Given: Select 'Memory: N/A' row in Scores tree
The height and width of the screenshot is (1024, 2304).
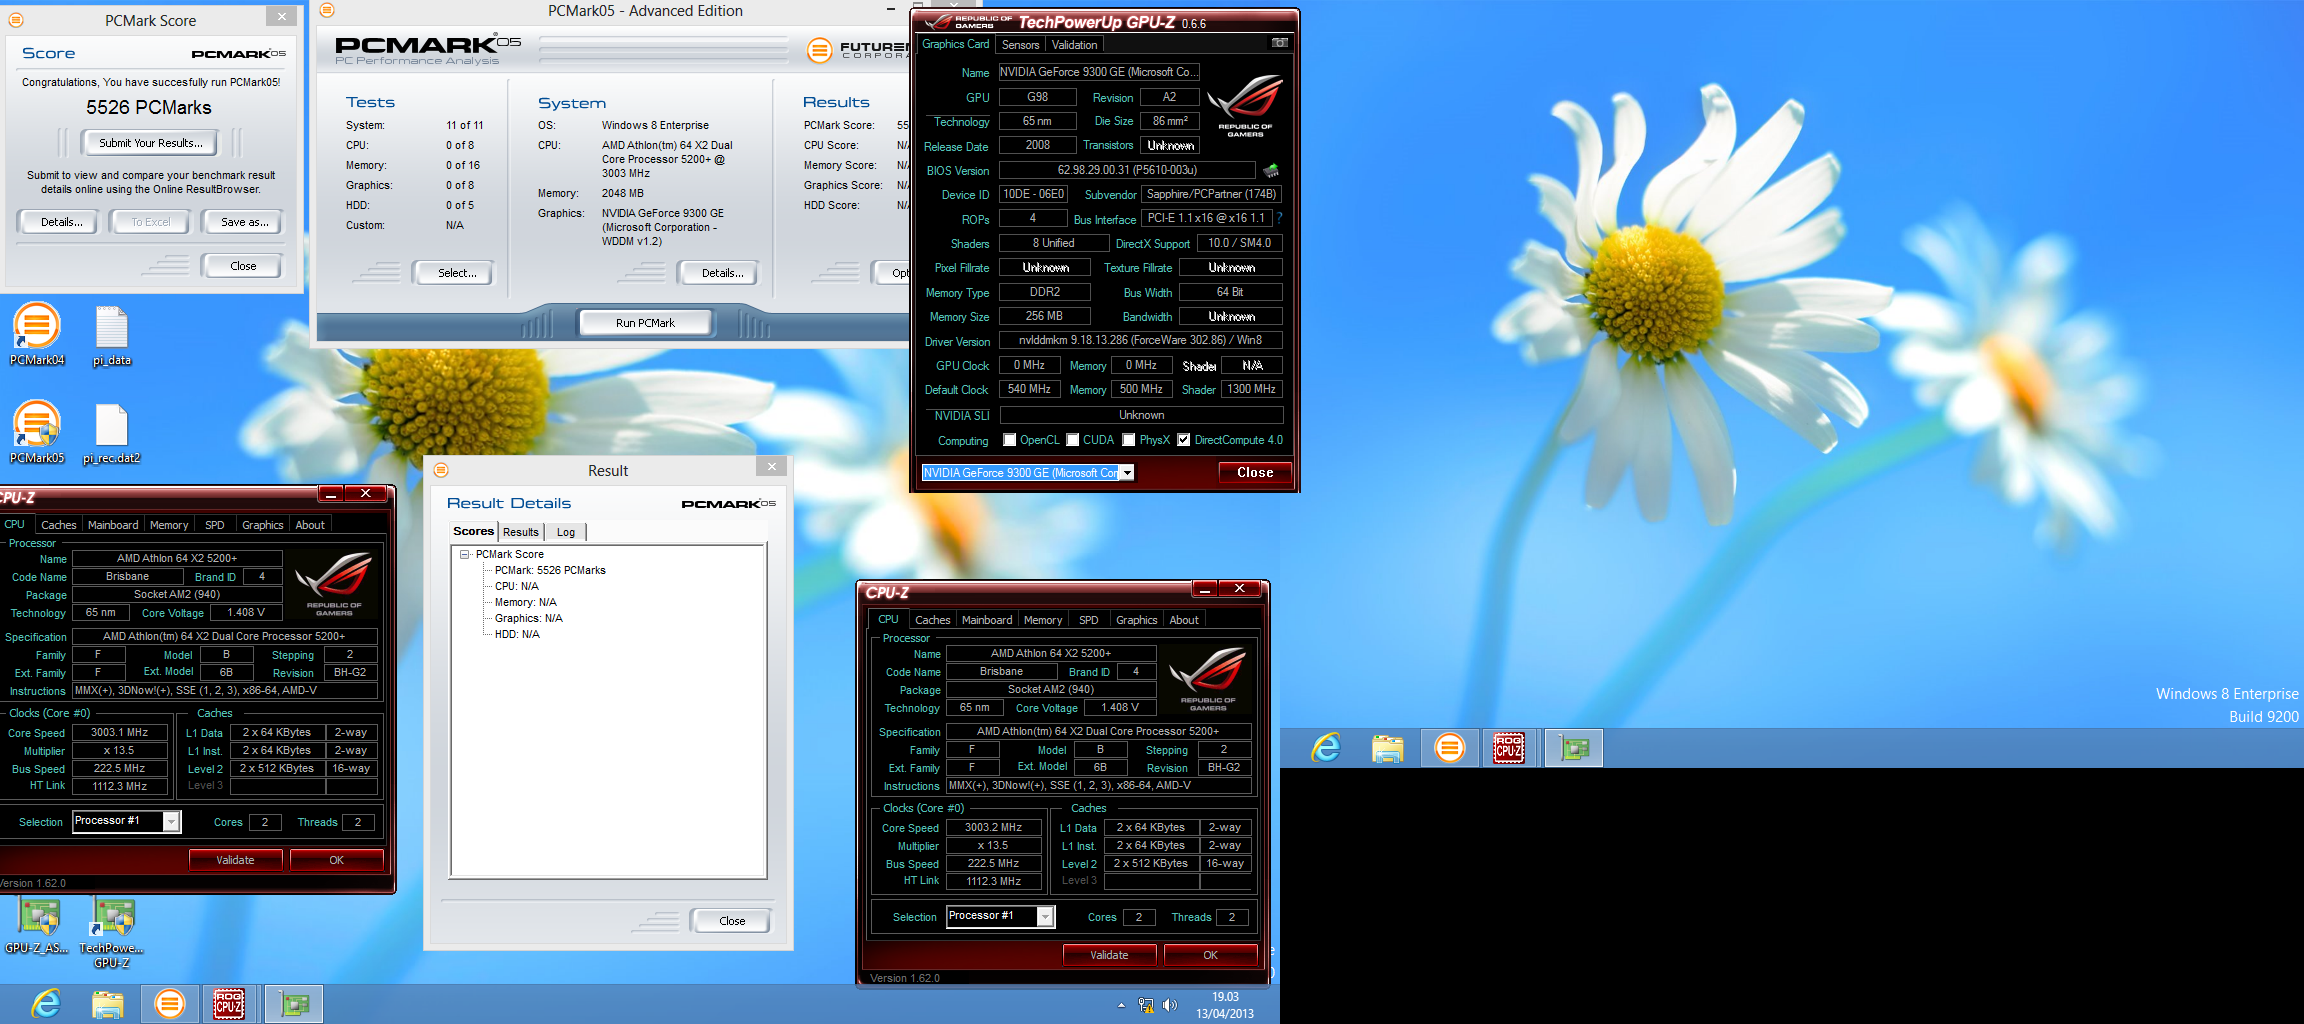Looking at the screenshot, I should (x=526, y=602).
